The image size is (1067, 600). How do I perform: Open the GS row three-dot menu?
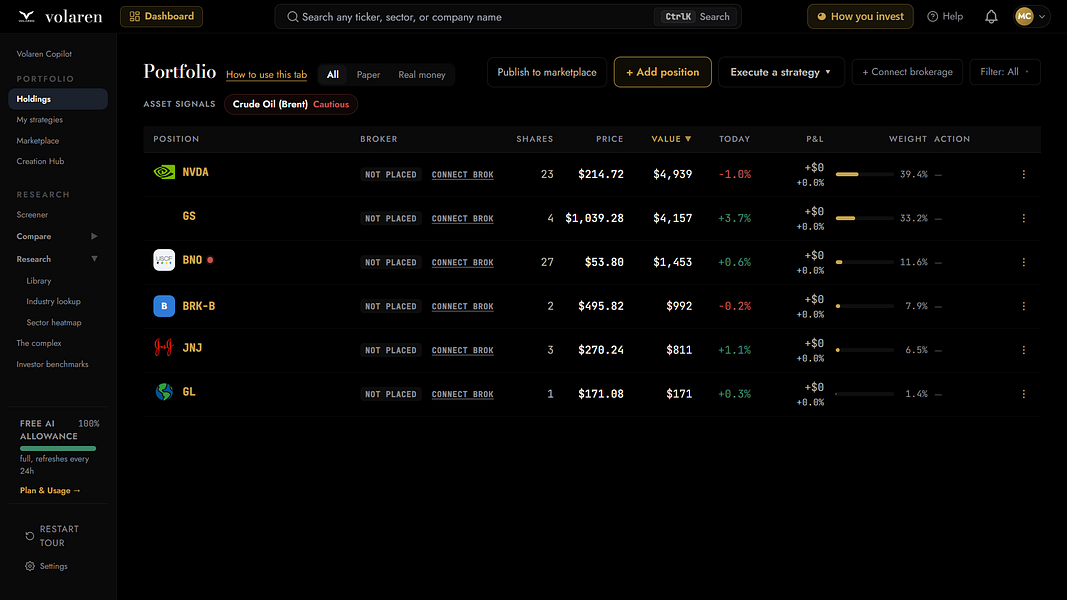click(x=1023, y=218)
